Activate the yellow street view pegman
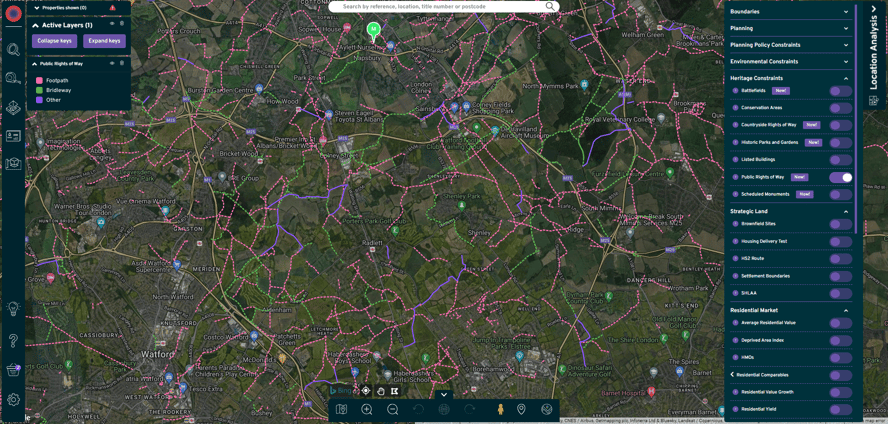Viewport: 888px width, 424px height. (500, 409)
